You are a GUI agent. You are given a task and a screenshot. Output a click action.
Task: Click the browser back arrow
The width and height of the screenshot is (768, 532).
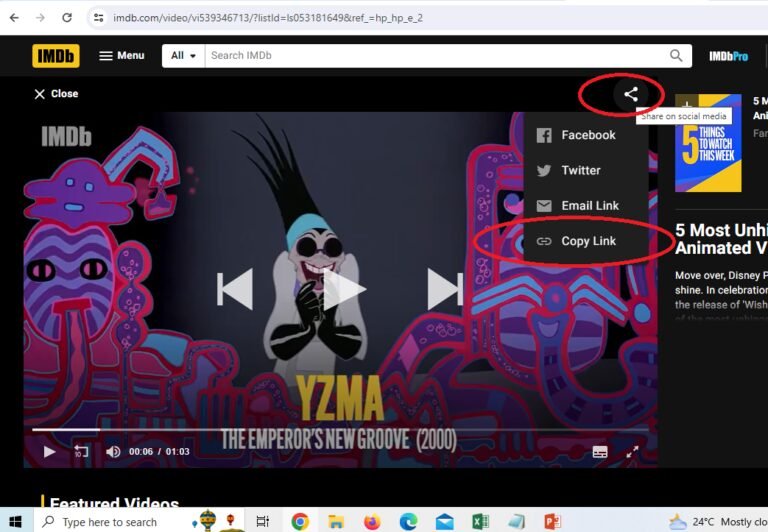(14, 18)
